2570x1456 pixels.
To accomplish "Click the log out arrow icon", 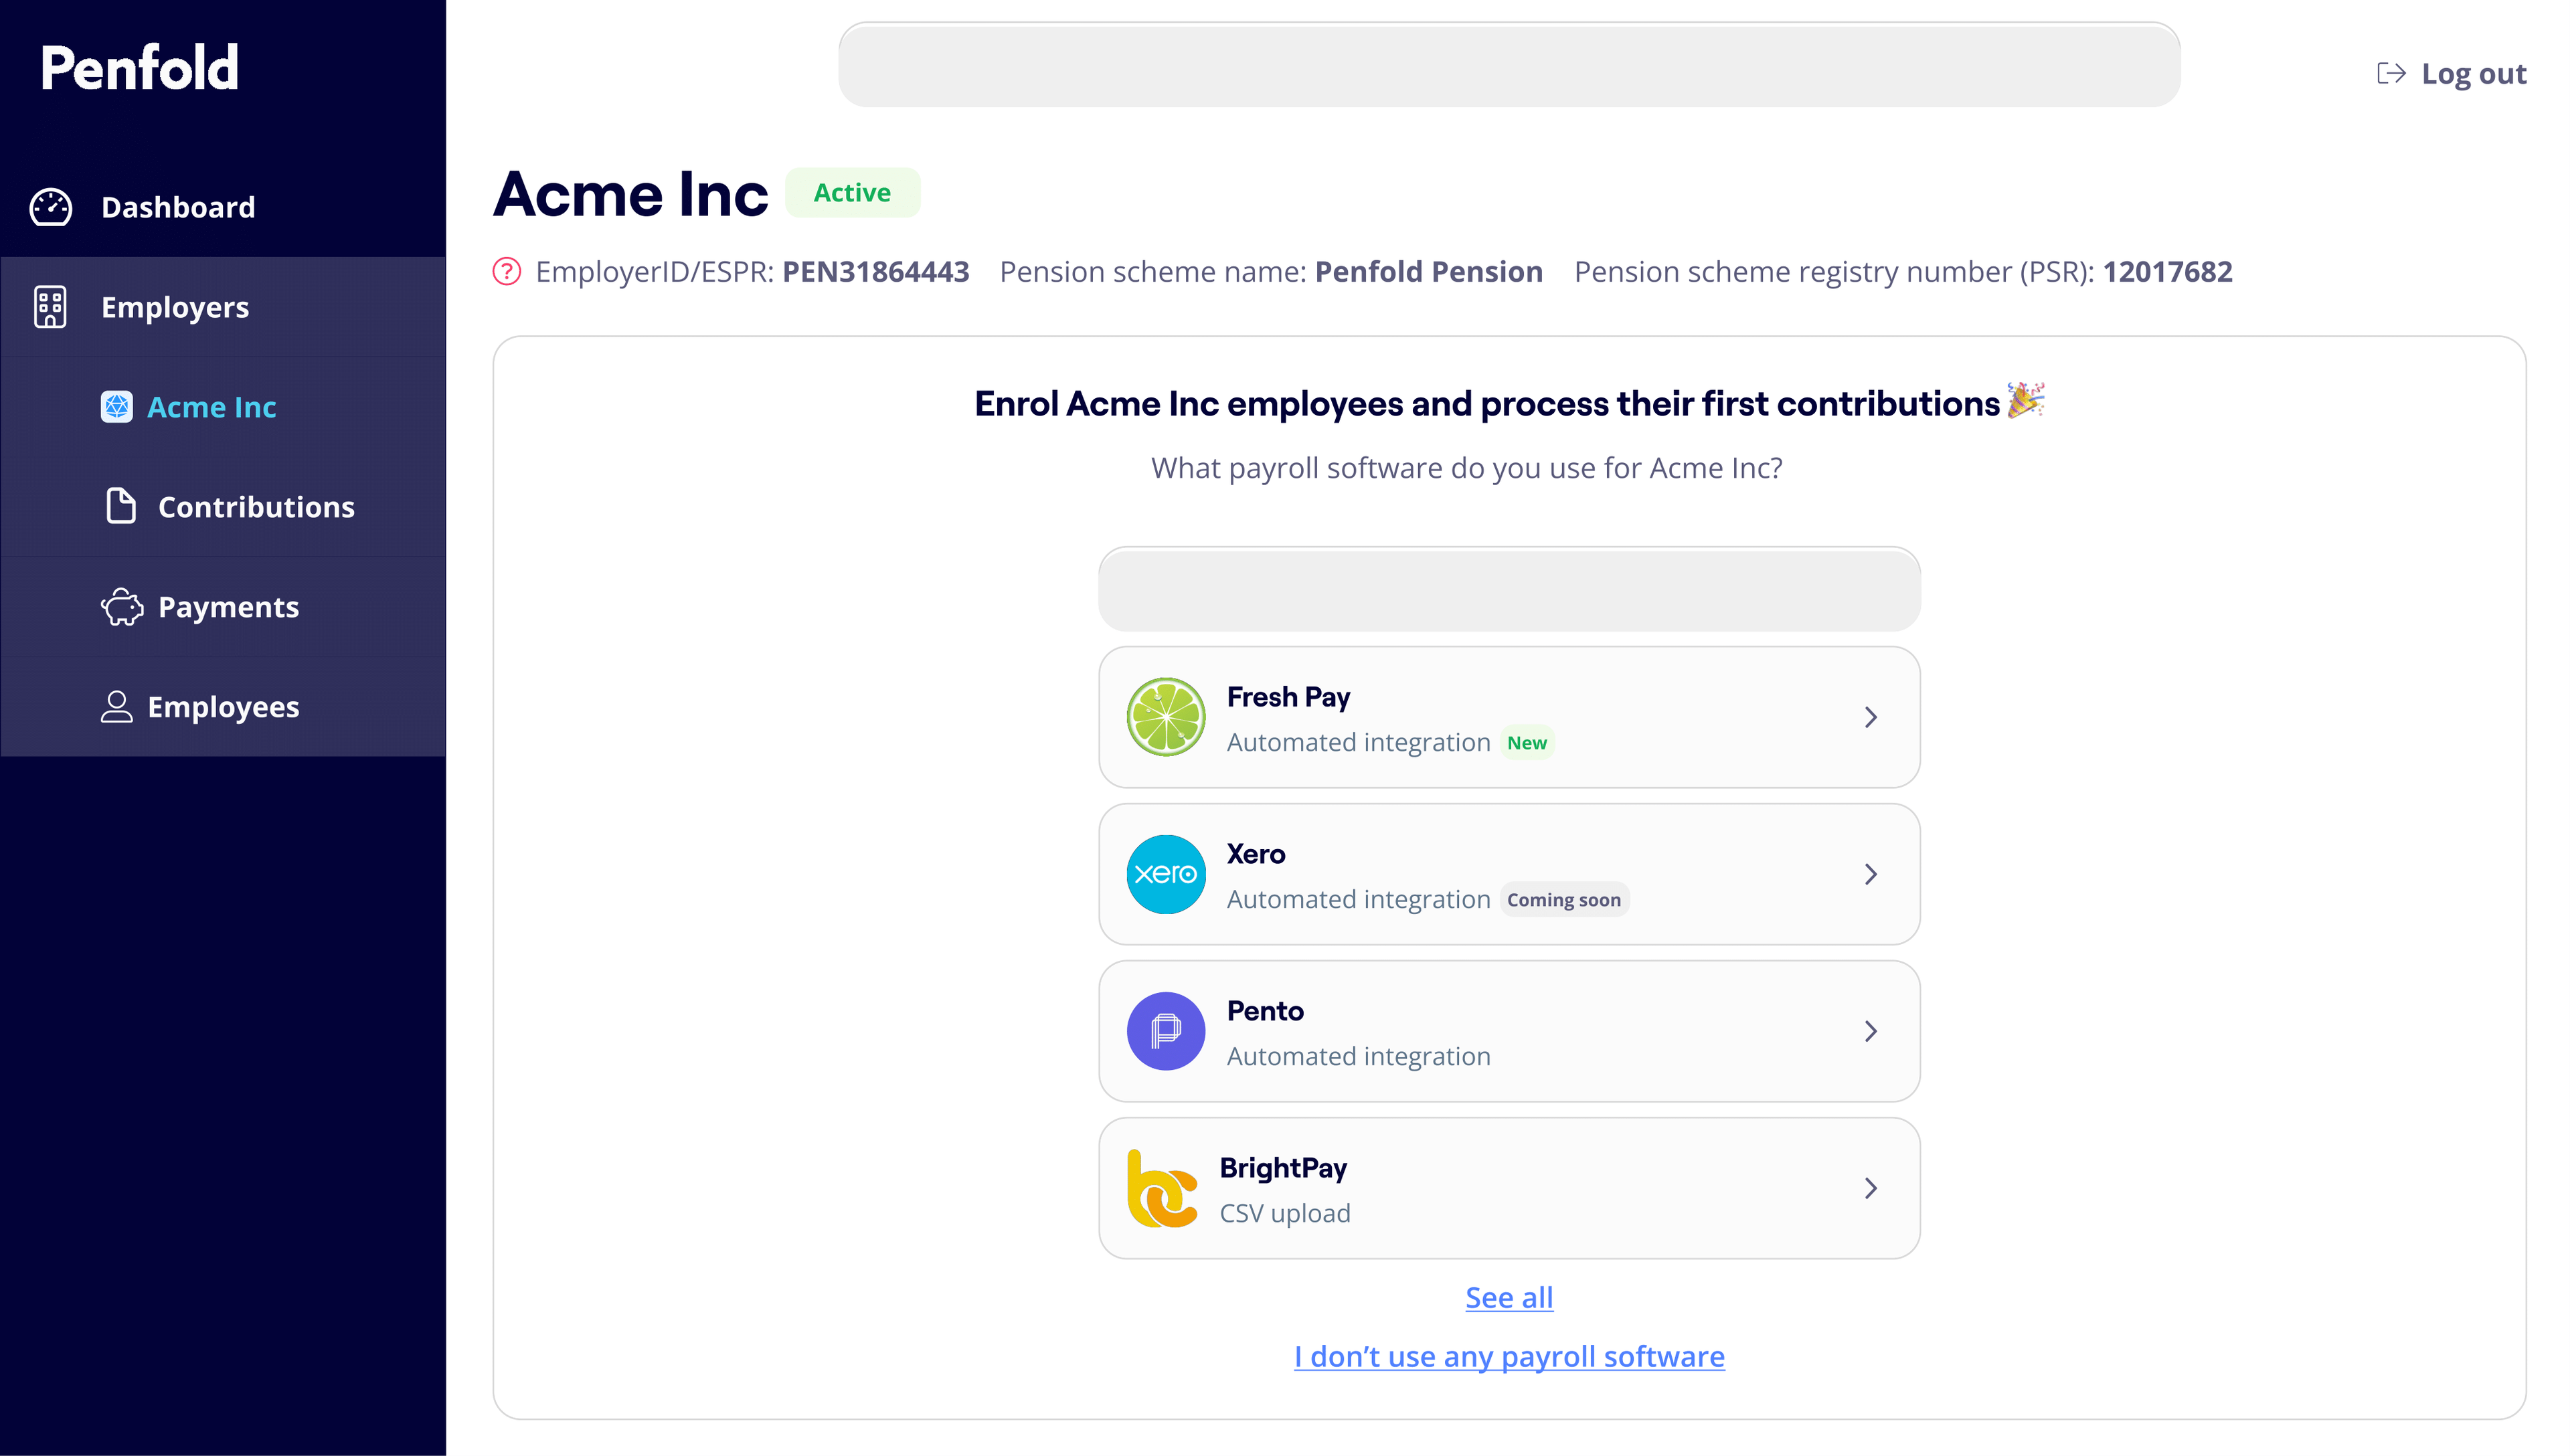I will tap(2390, 73).
